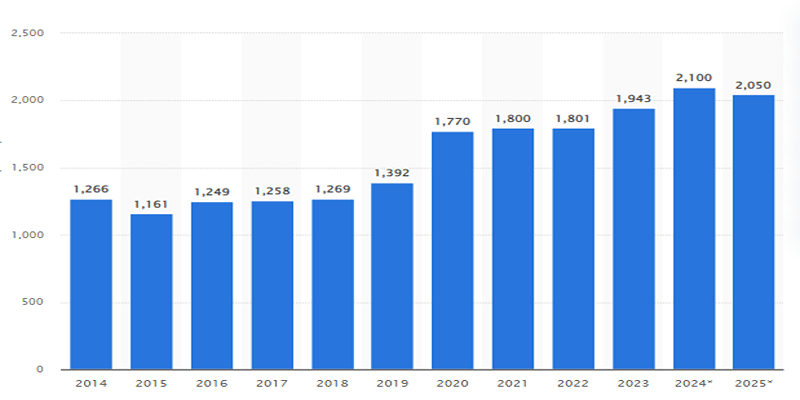The width and height of the screenshot is (800, 400).
Task: Click the 2024* x-axis label
Action: 694,383
